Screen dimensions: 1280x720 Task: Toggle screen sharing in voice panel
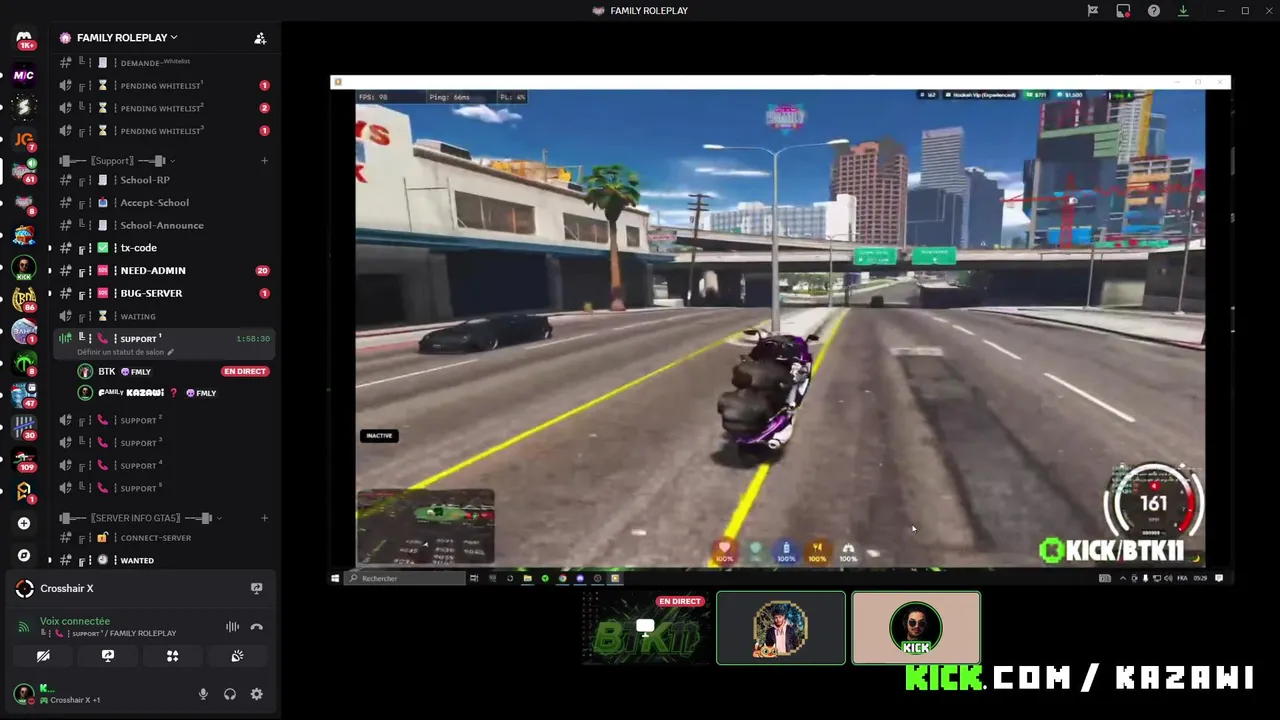(x=108, y=656)
